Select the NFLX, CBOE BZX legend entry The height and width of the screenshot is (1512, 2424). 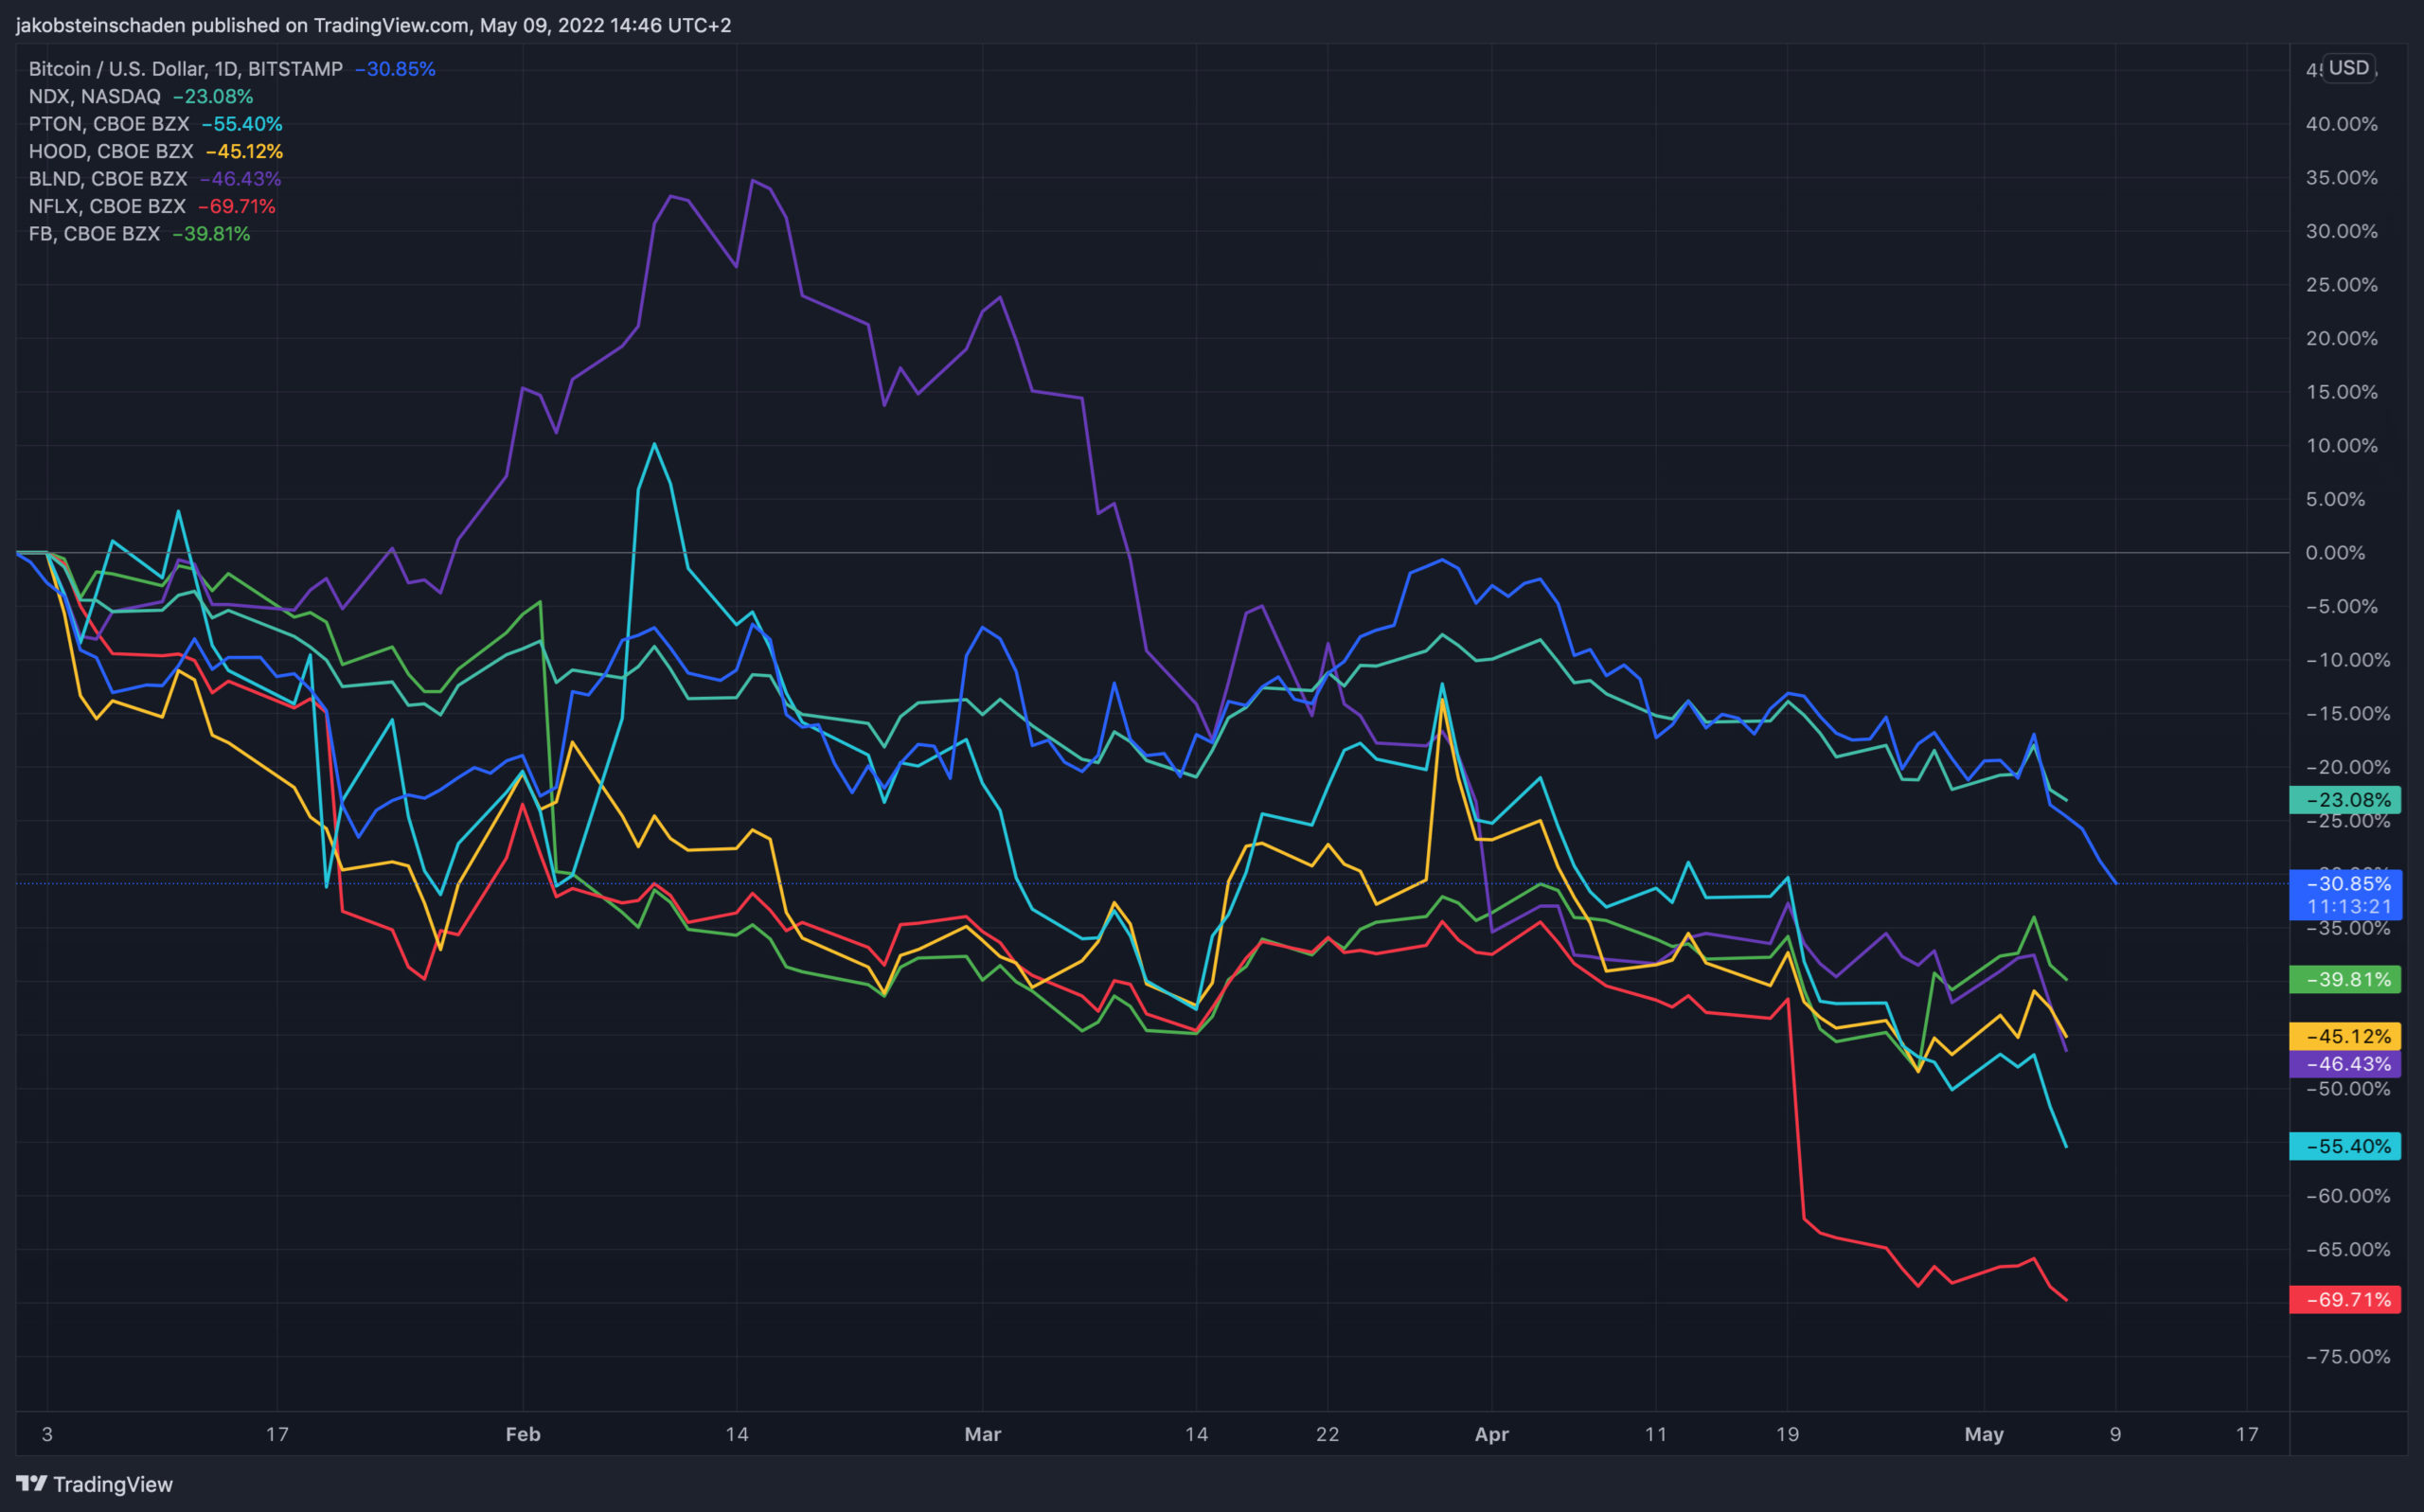[152, 206]
